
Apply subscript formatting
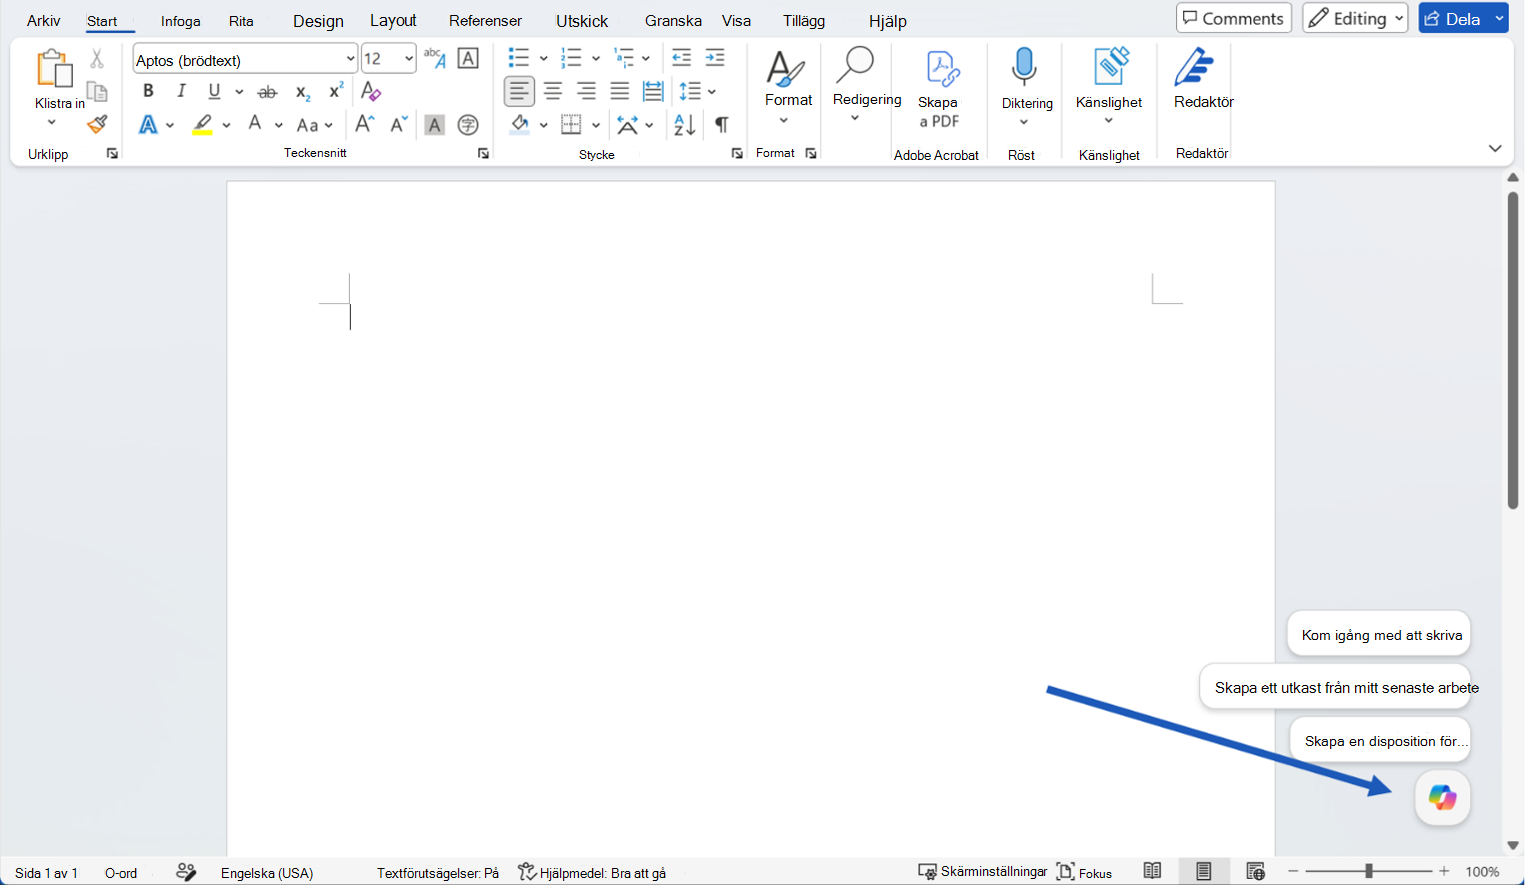[x=302, y=92]
